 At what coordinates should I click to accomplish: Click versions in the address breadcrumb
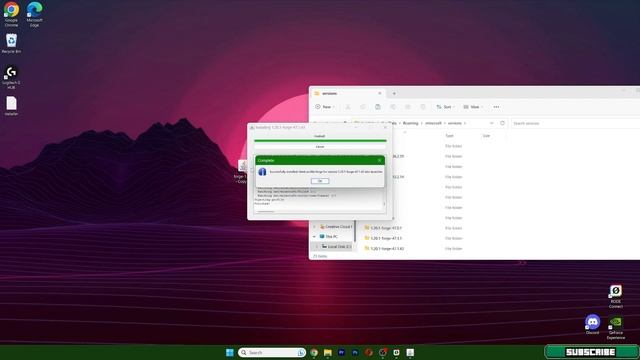coord(454,123)
